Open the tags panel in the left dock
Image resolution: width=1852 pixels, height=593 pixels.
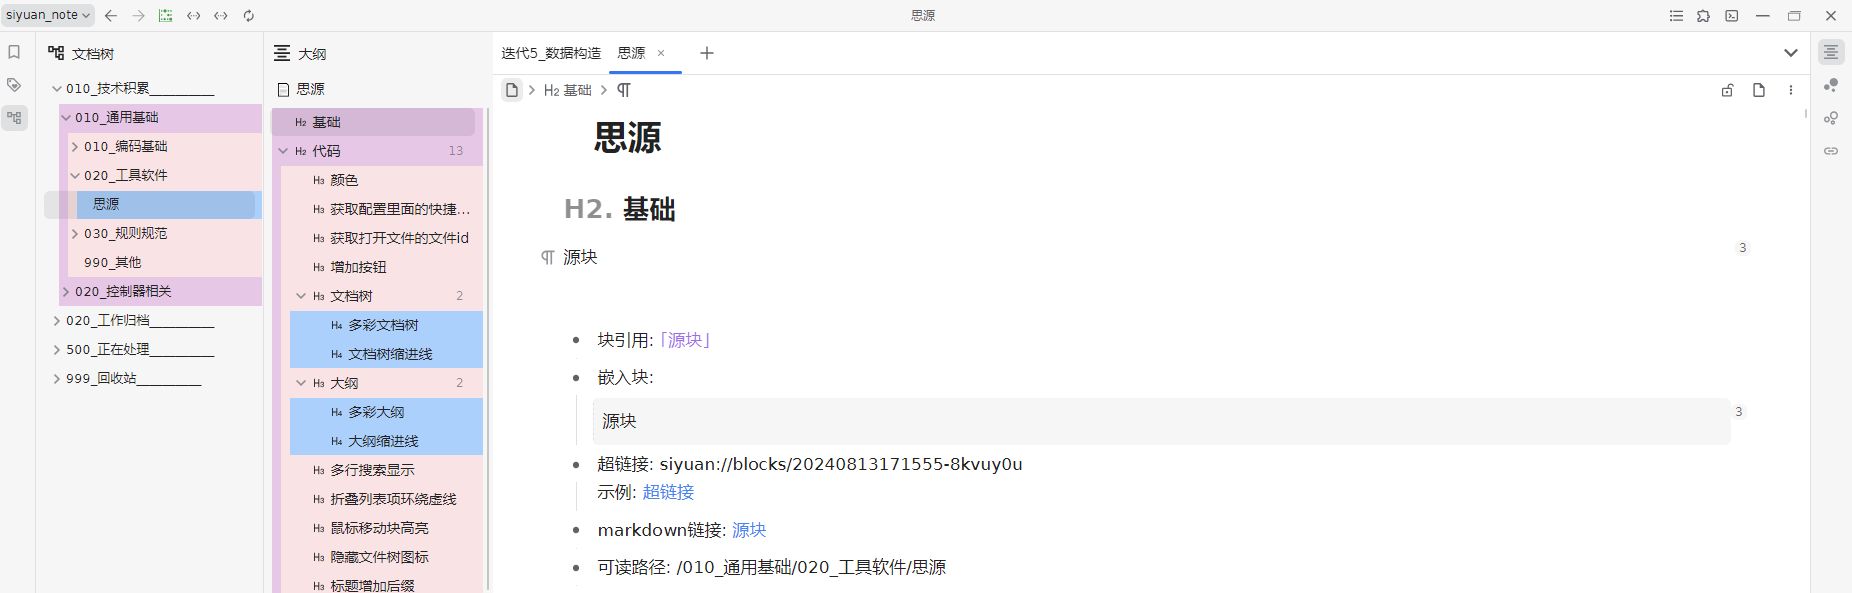click(14, 85)
